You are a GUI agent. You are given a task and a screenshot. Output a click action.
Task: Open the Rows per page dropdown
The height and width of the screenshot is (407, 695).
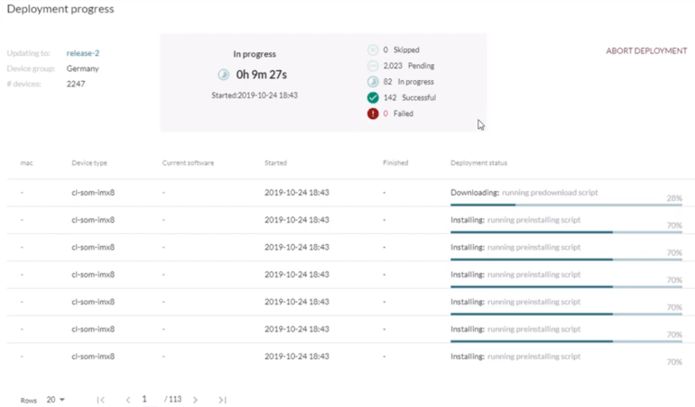coord(55,400)
